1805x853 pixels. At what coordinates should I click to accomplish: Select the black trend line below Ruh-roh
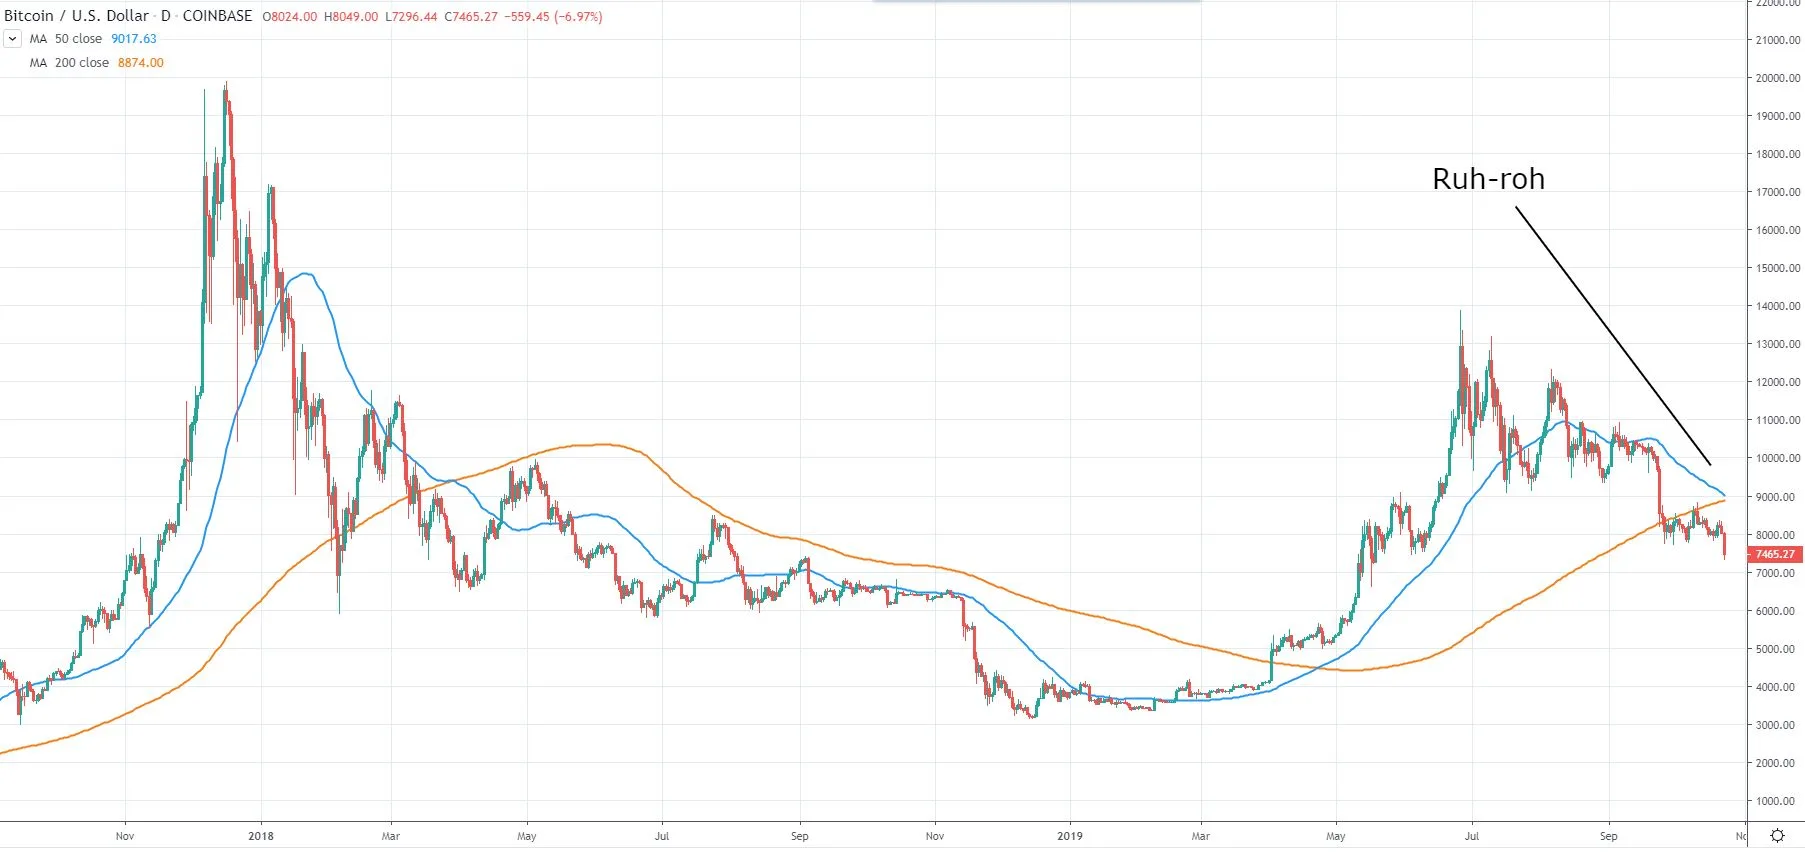[1612, 335]
